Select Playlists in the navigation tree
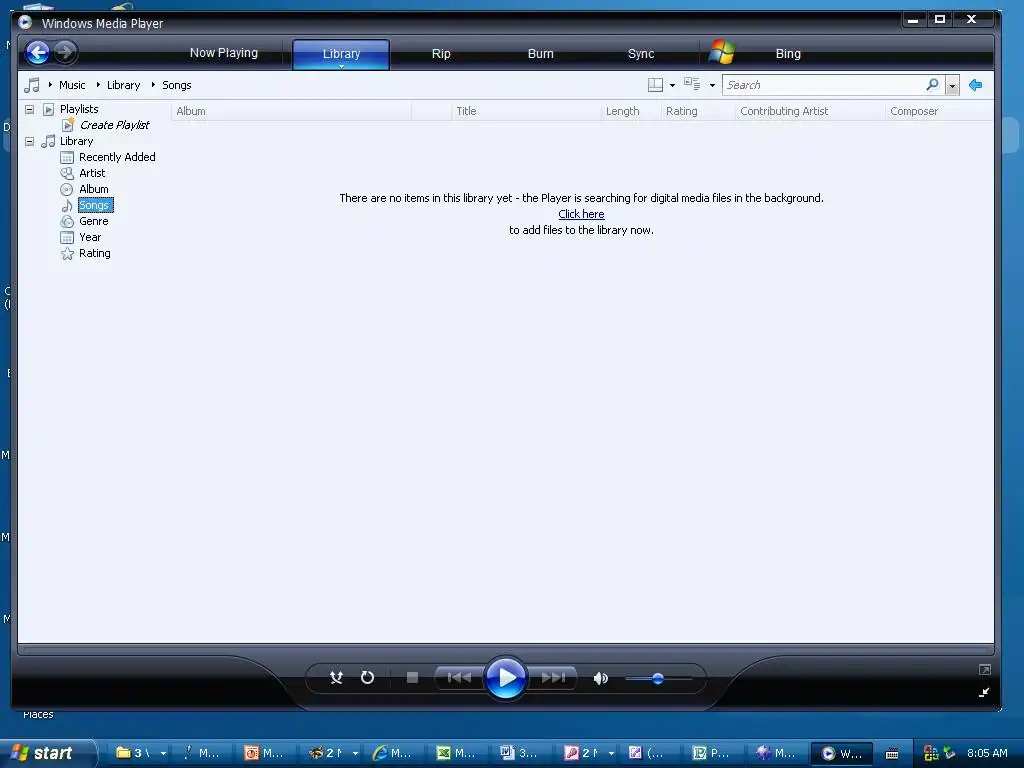The width and height of the screenshot is (1024, 768). [x=79, y=109]
